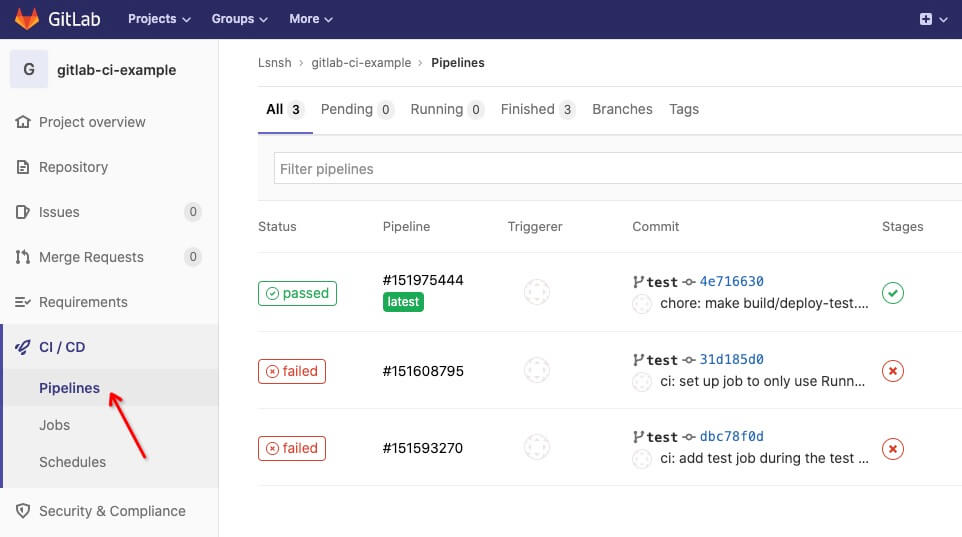Click the CI / CD rocket icon
The width and height of the screenshot is (962, 537).
point(23,347)
